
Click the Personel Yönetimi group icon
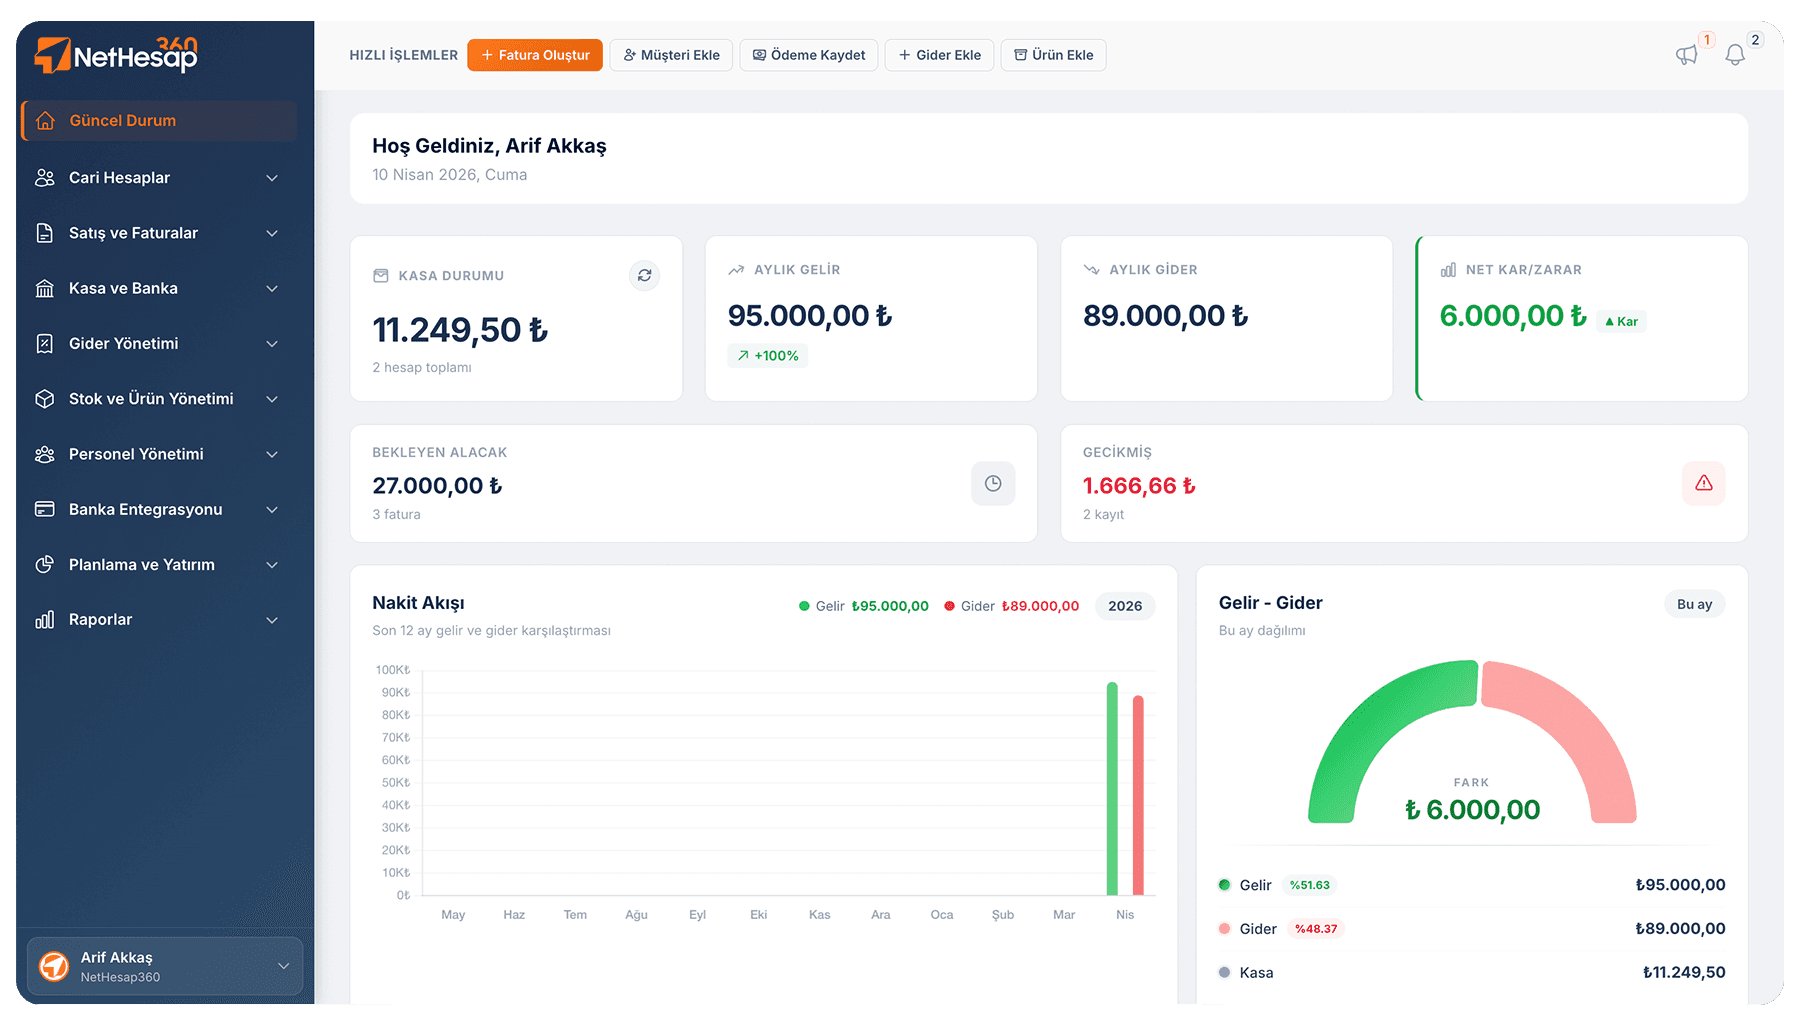point(45,454)
